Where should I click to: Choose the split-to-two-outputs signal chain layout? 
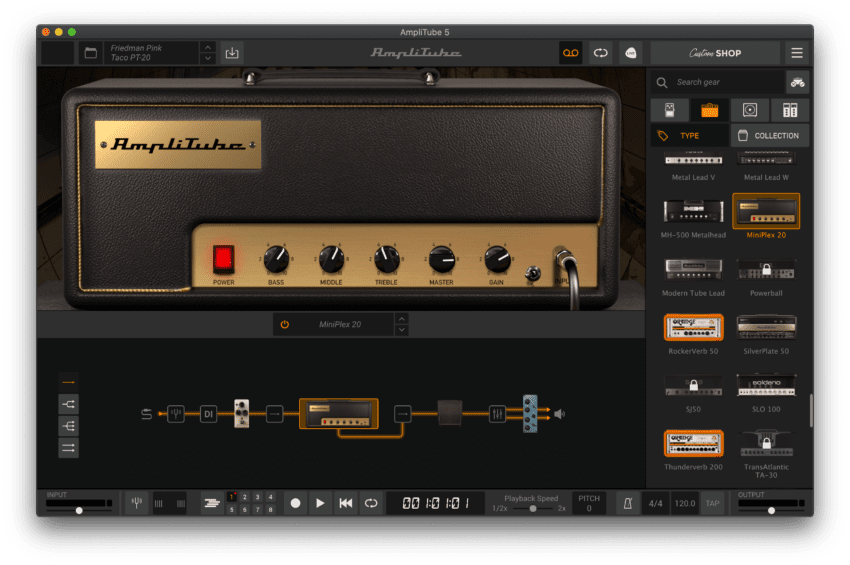pyautogui.click(x=68, y=426)
